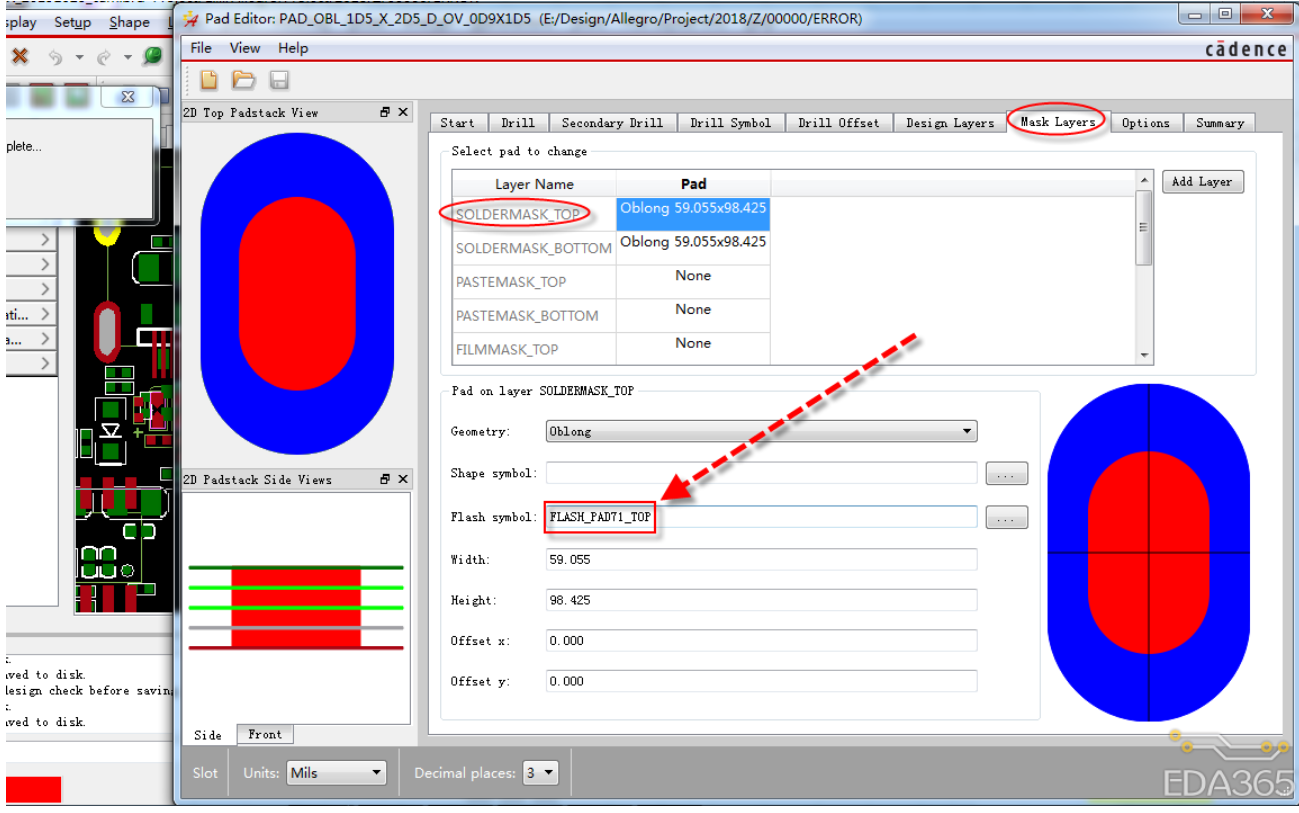
Task: Open the Decimal places dropdown
Action: point(540,773)
